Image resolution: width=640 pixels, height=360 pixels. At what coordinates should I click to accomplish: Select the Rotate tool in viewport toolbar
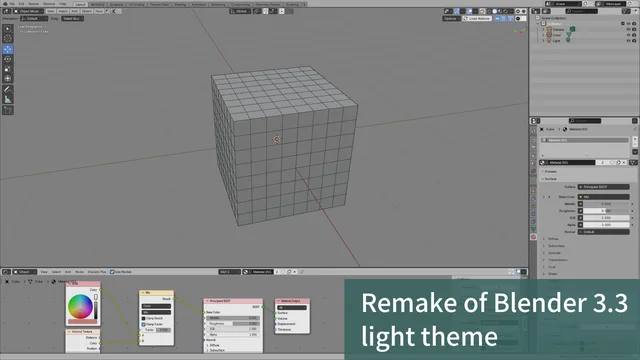coord(8,59)
